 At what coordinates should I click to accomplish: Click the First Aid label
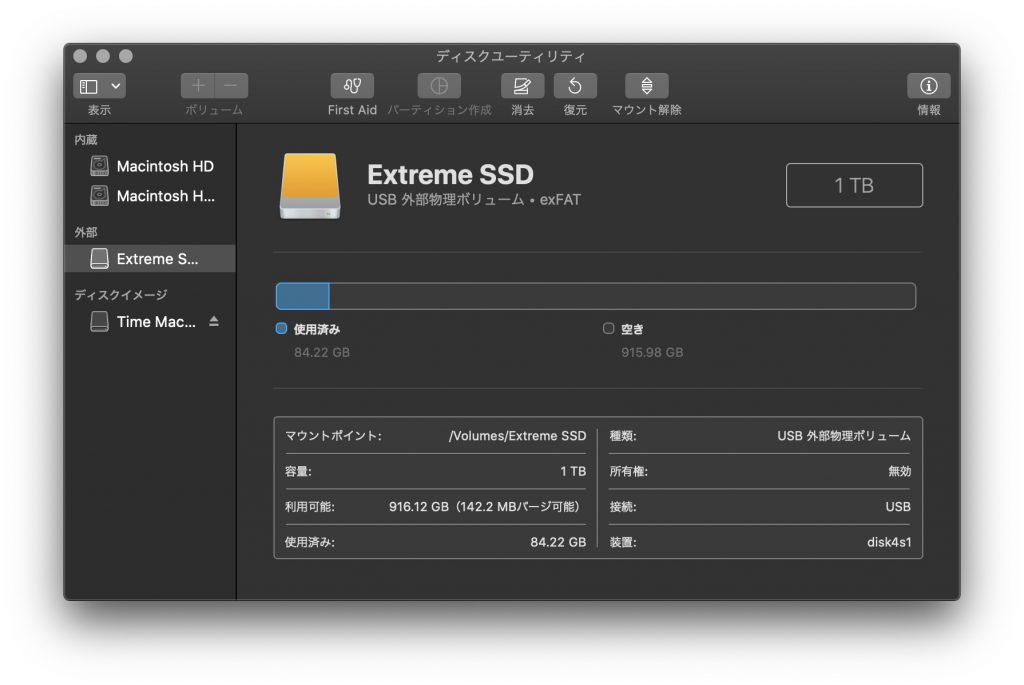[x=352, y=110]
